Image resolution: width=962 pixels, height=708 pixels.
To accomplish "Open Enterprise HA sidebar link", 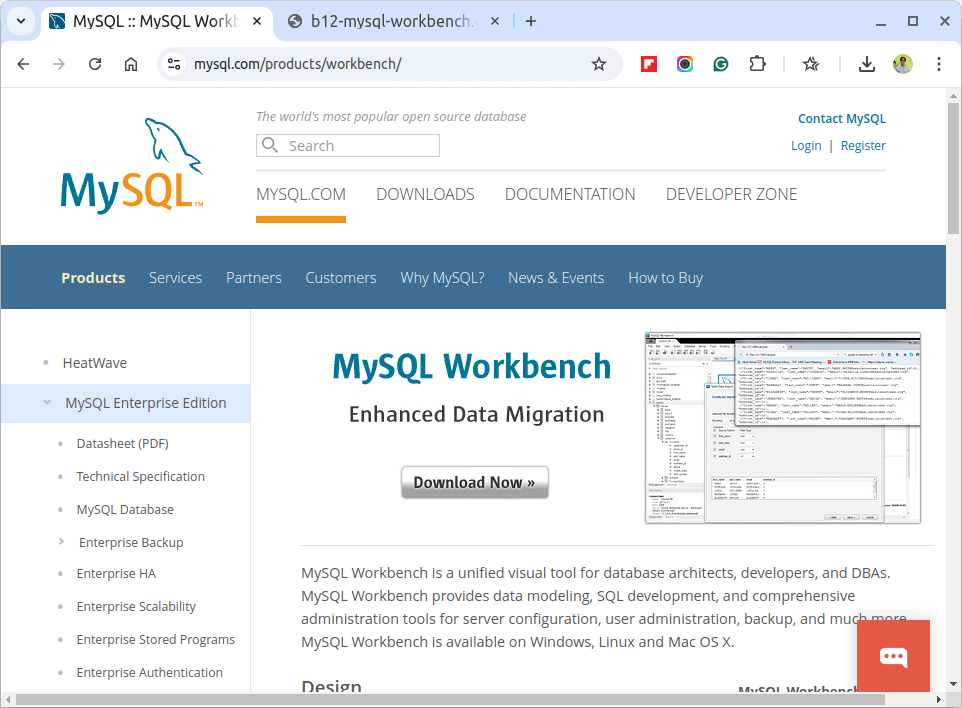I will [x=116, y=574].
